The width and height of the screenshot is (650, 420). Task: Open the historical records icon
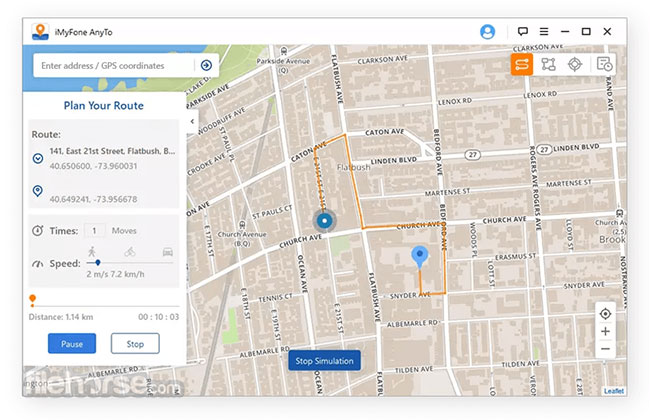point(604,64)
